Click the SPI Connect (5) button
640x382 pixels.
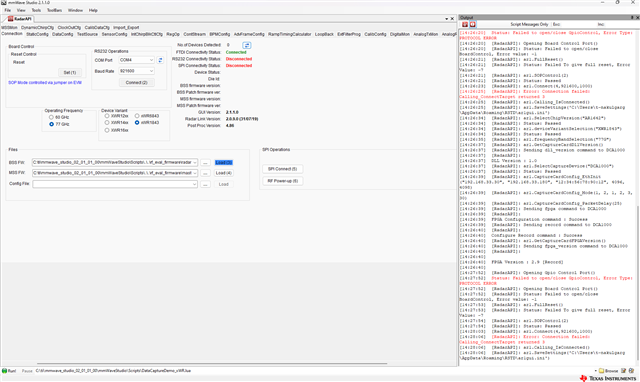(x=282, y=169)
